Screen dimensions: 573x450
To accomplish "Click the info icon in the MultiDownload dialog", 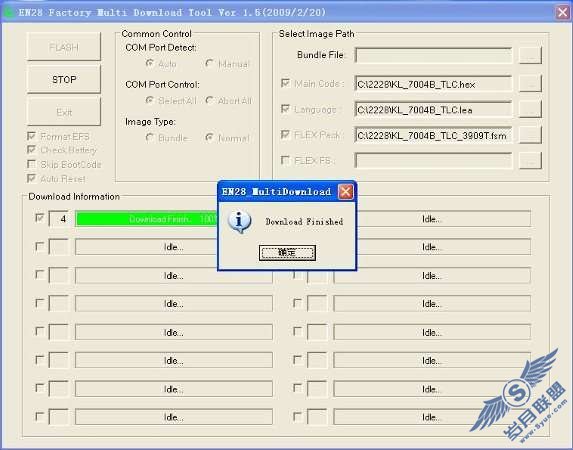I will click(x=239, y=222).
